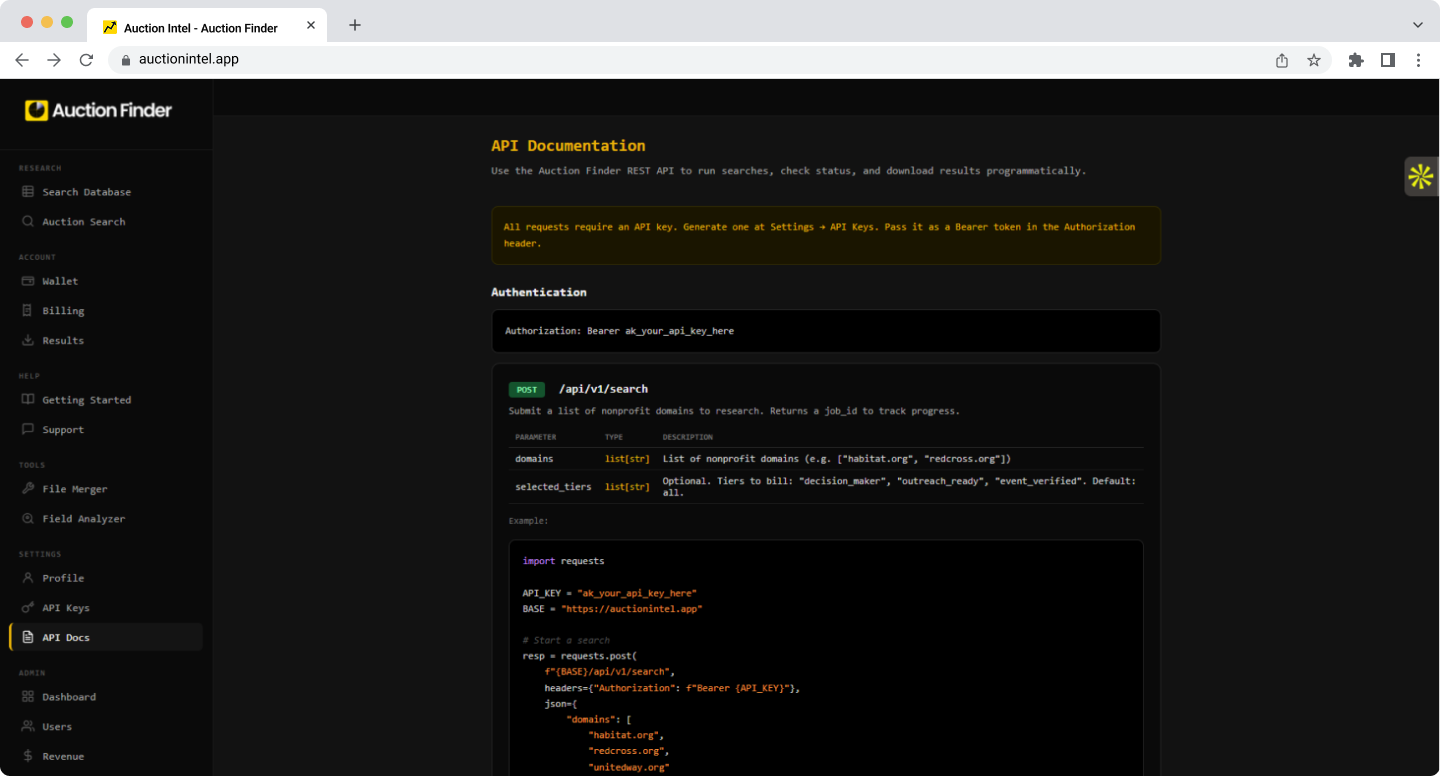Bookmark this page with star icon
The width and height of the screenshot is (1440, 776).
(x=1314, y=60)
